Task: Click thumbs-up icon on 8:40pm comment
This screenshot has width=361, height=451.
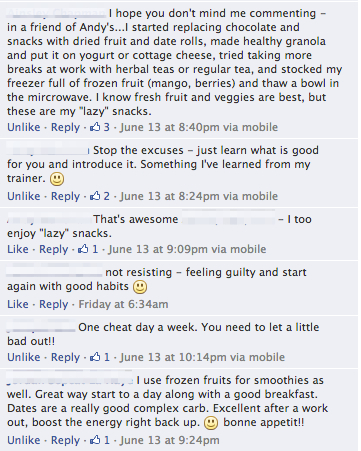Action: click(95, 127)
